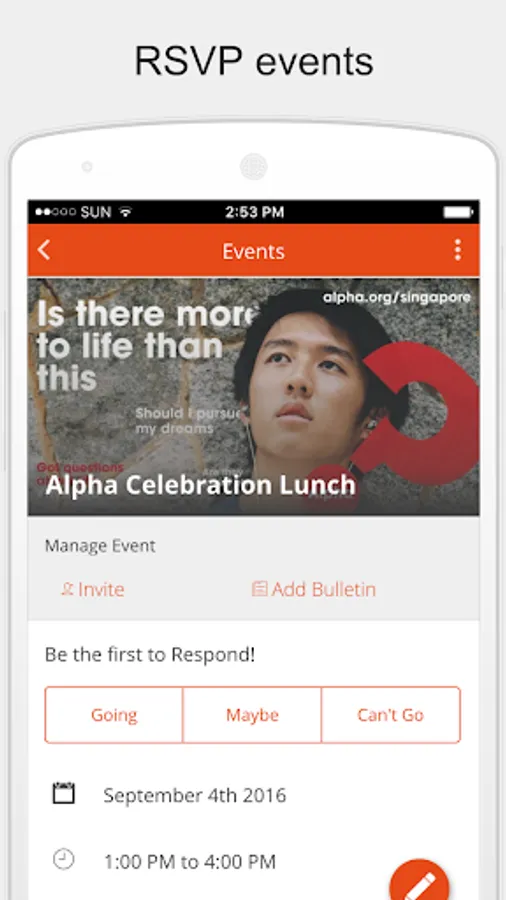
Task: Tap the 1:00 PM to 4:00 PM row
Action: [x=254, y=861]
